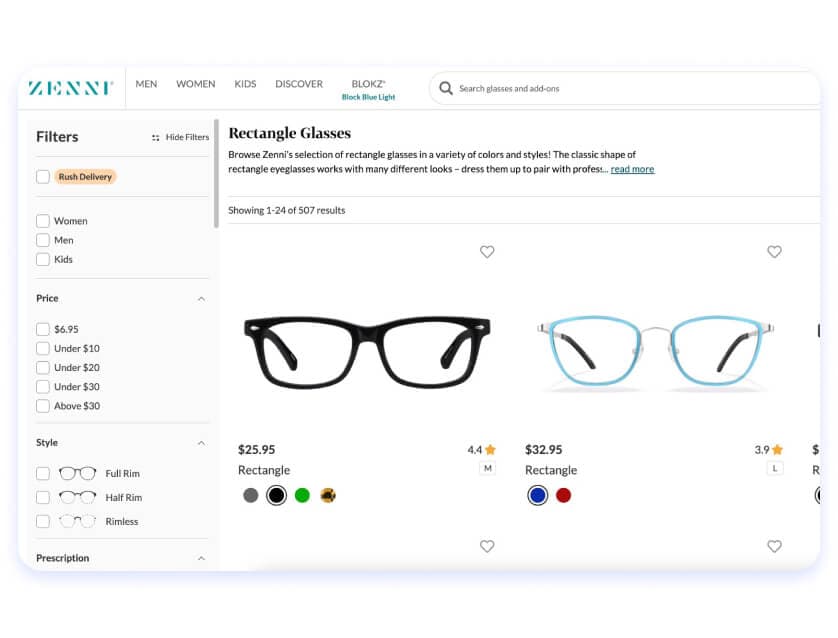Click the Full Rim glasses icon

coord(77,474)
